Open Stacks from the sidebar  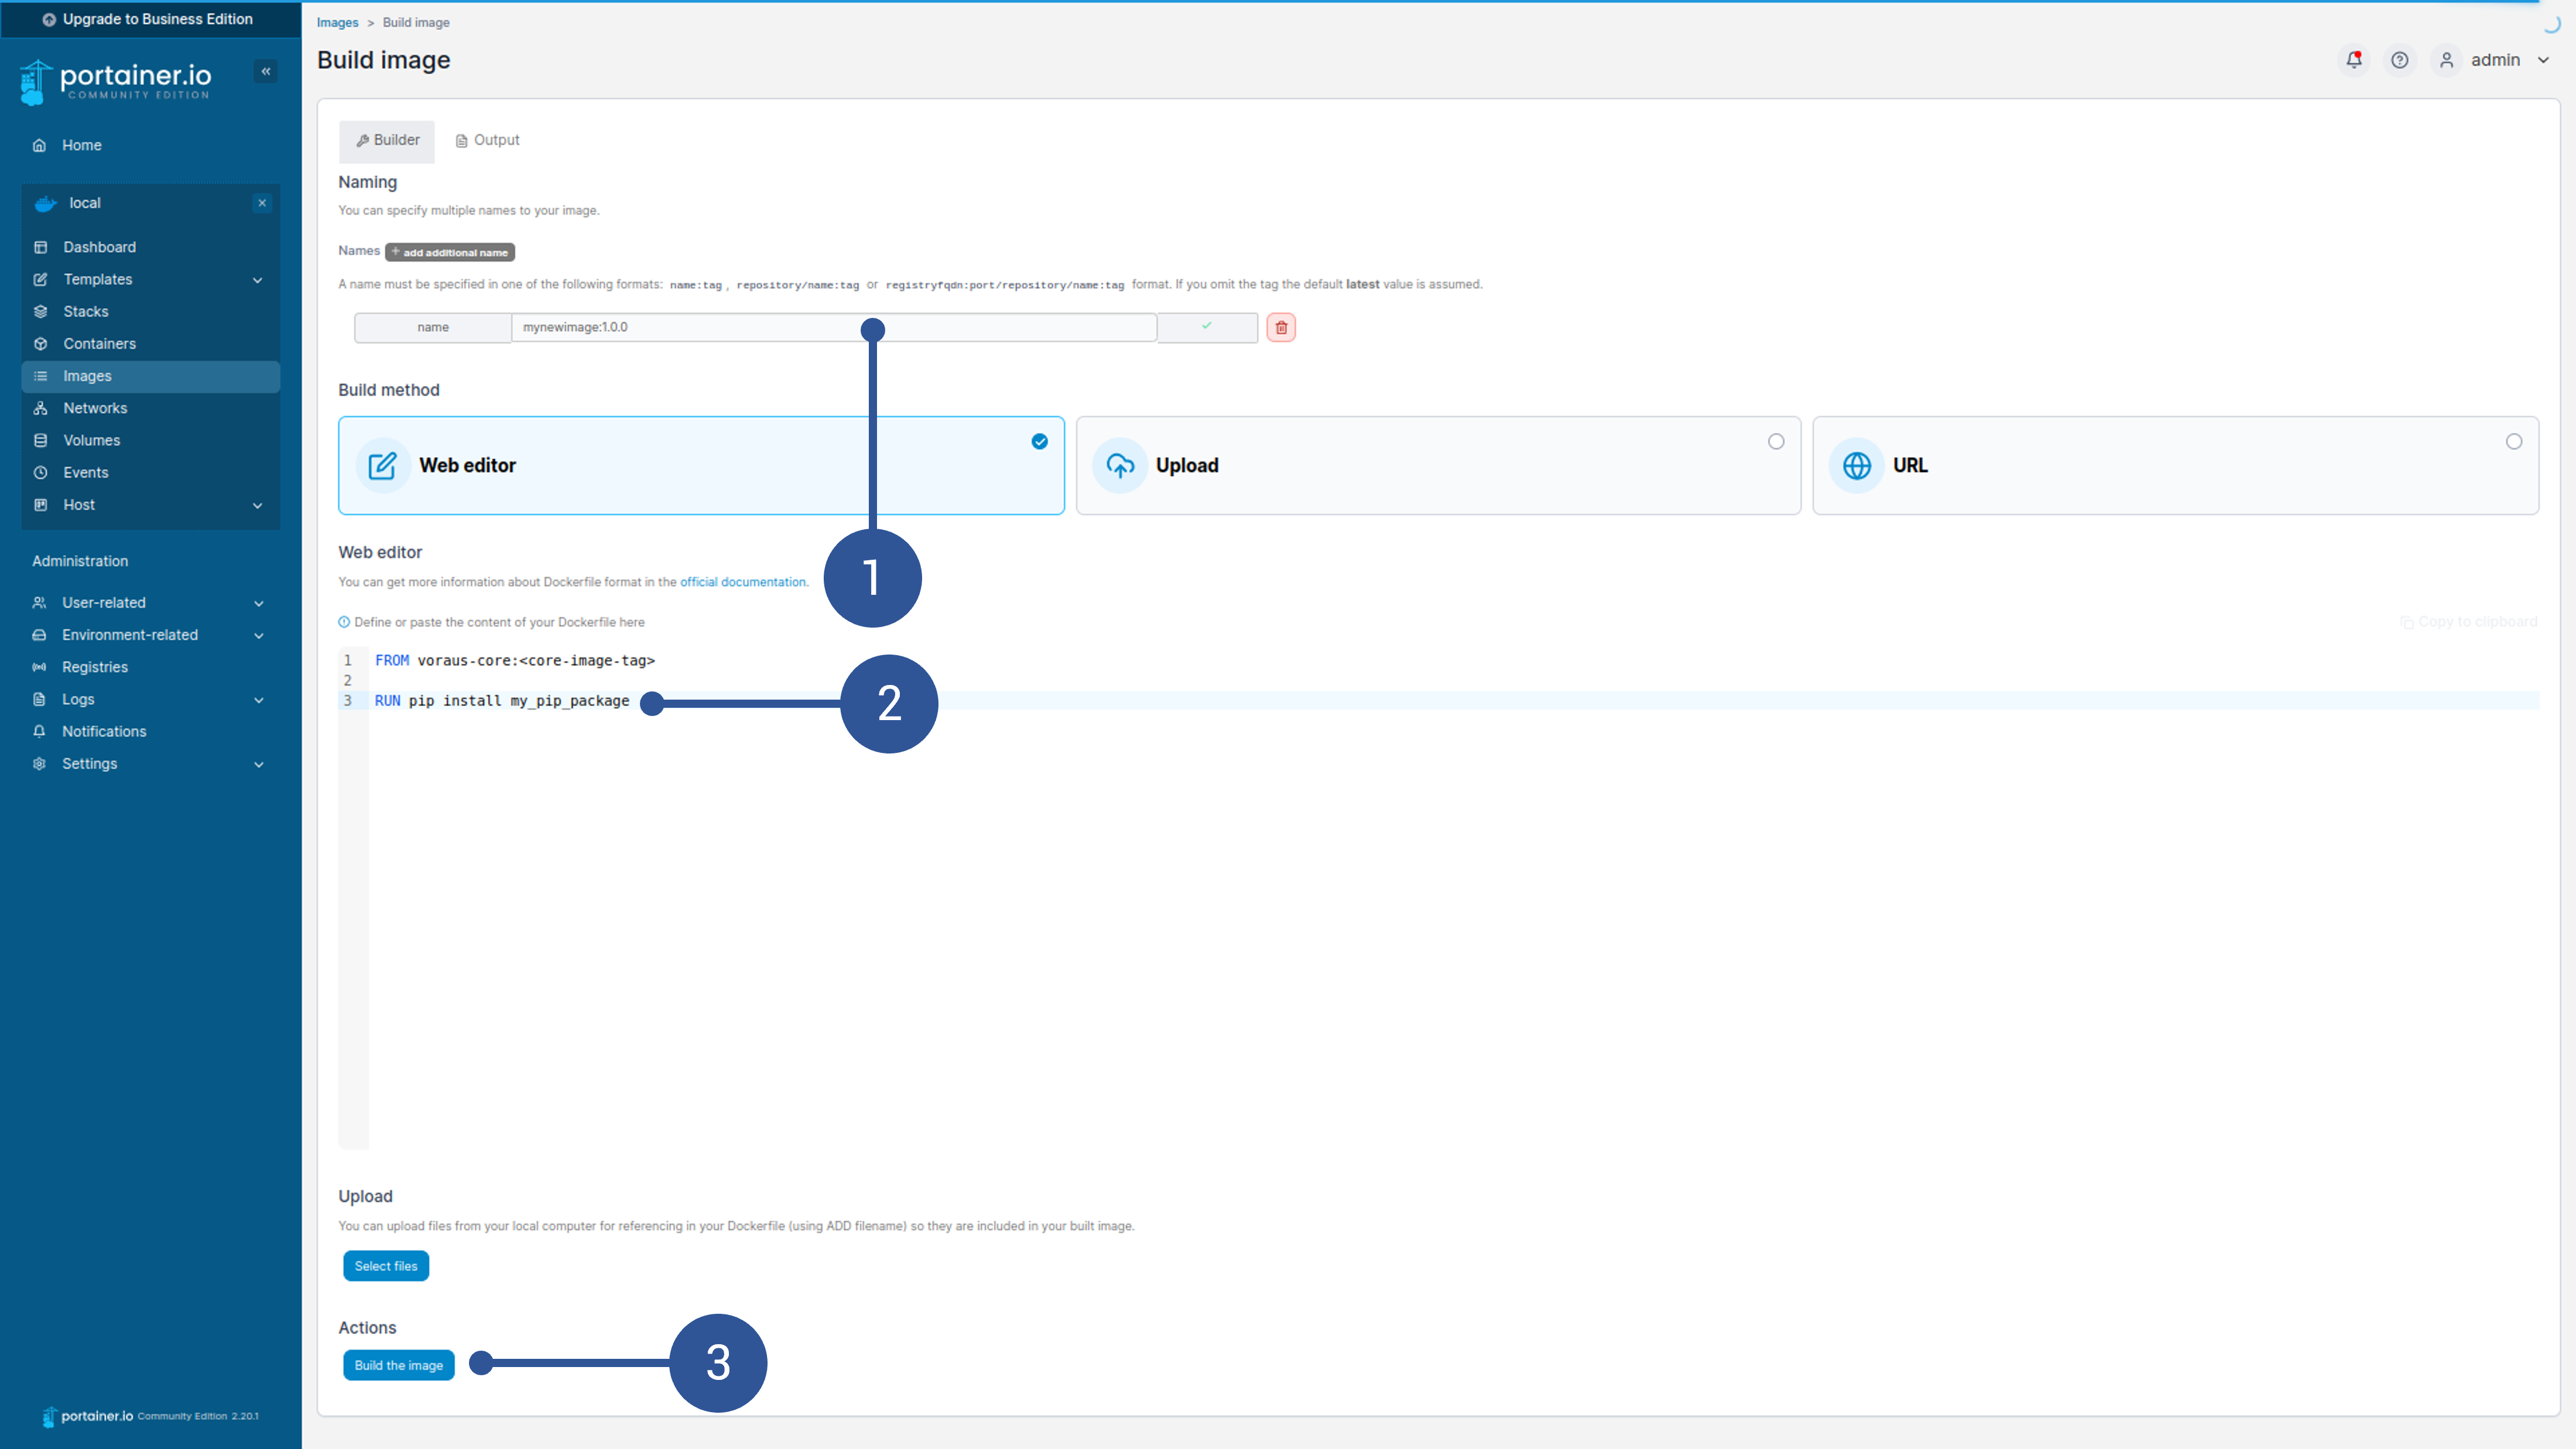[86, 311]
